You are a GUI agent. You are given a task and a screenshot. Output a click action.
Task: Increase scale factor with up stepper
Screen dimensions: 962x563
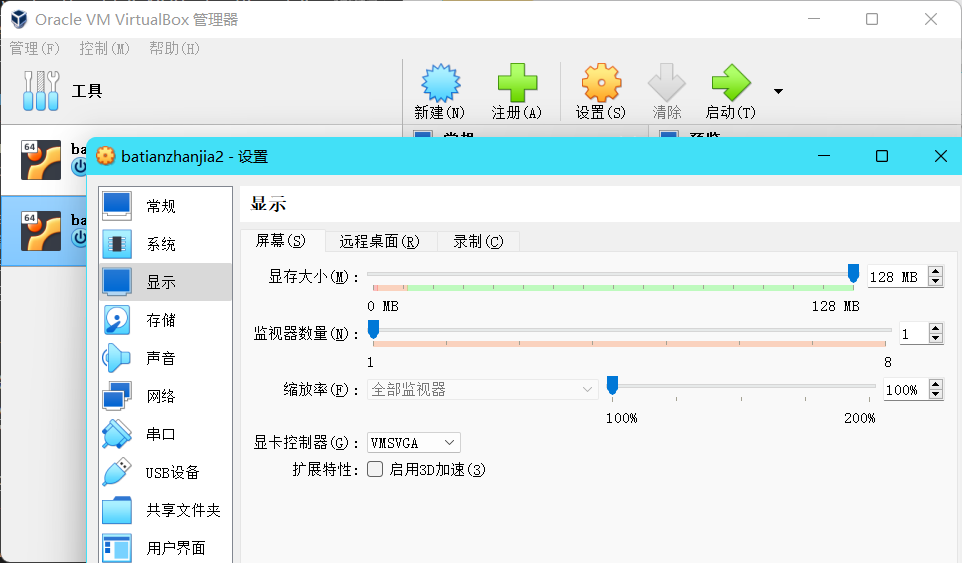click(936, 384)
